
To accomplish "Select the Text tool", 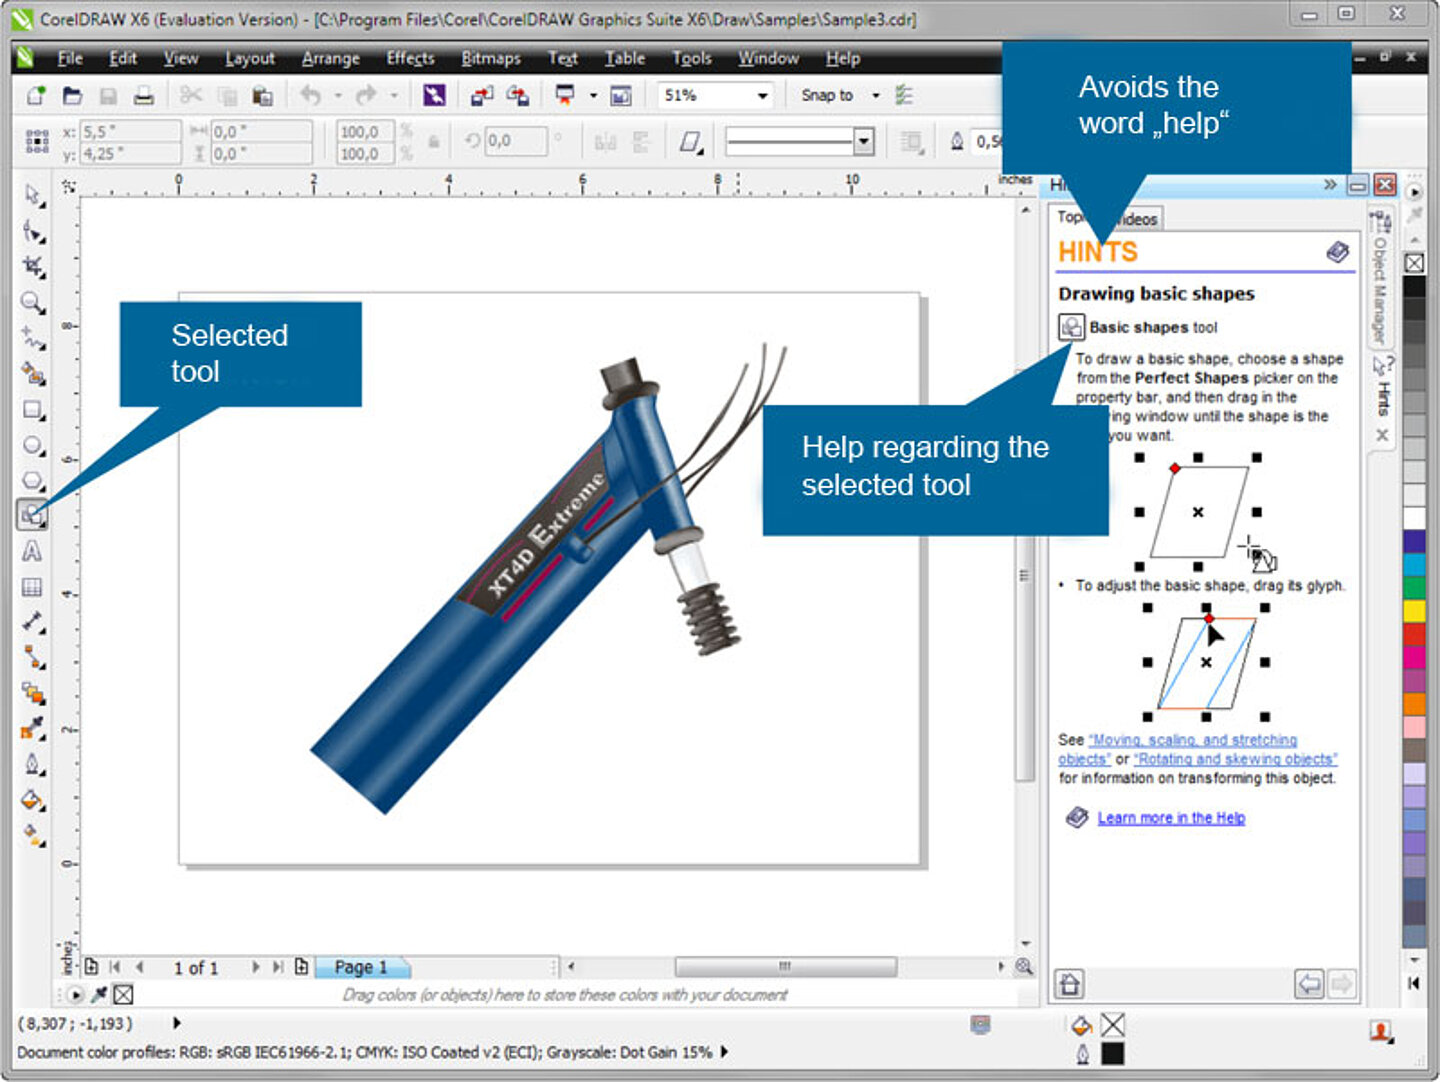I will 32,552.
